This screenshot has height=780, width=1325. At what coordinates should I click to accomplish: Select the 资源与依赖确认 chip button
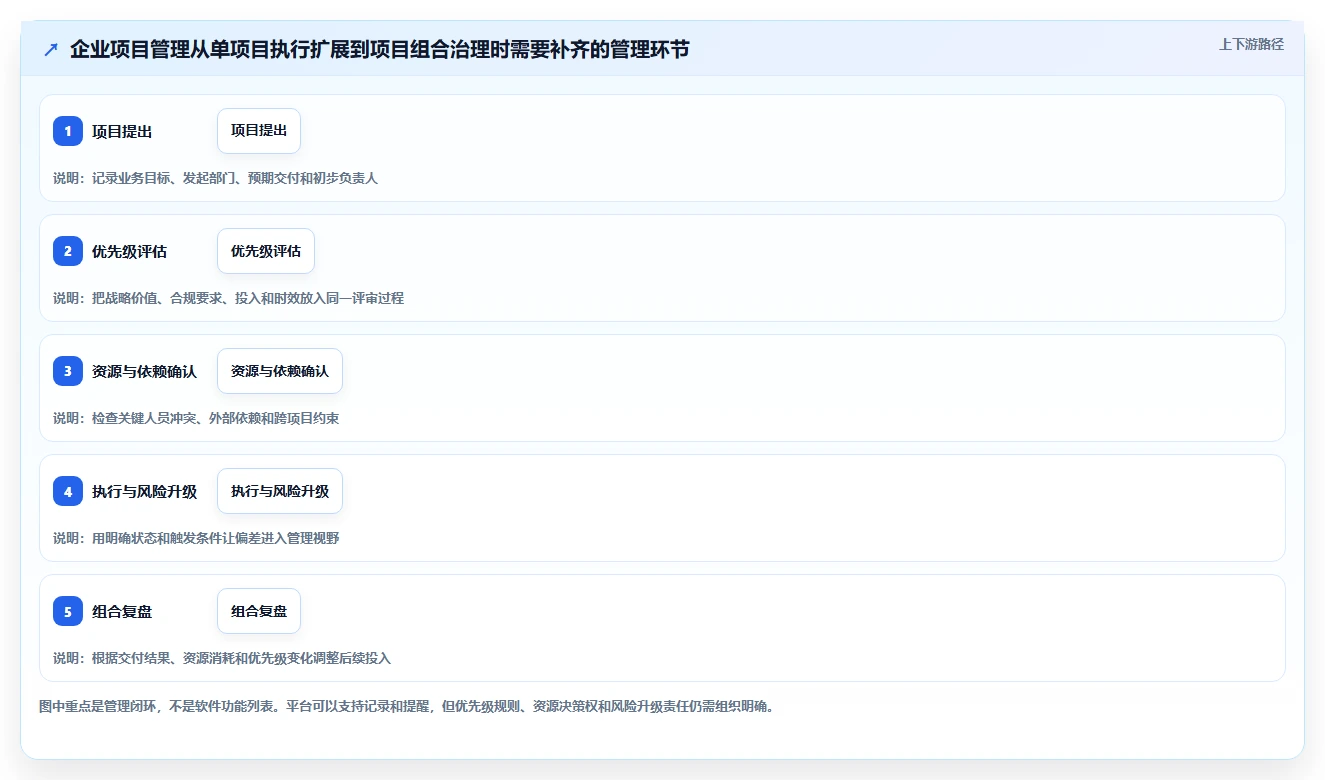tap(280, 371)
